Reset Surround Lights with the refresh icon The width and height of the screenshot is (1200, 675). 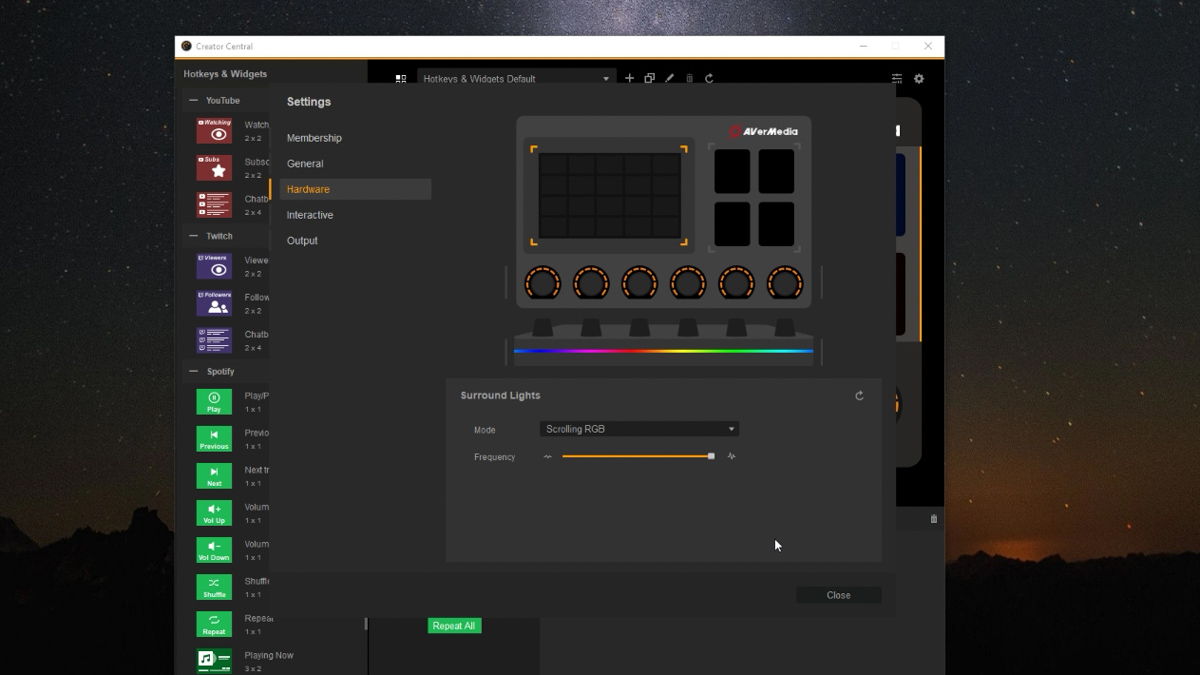pyautogui.click(x=859, y=396)
